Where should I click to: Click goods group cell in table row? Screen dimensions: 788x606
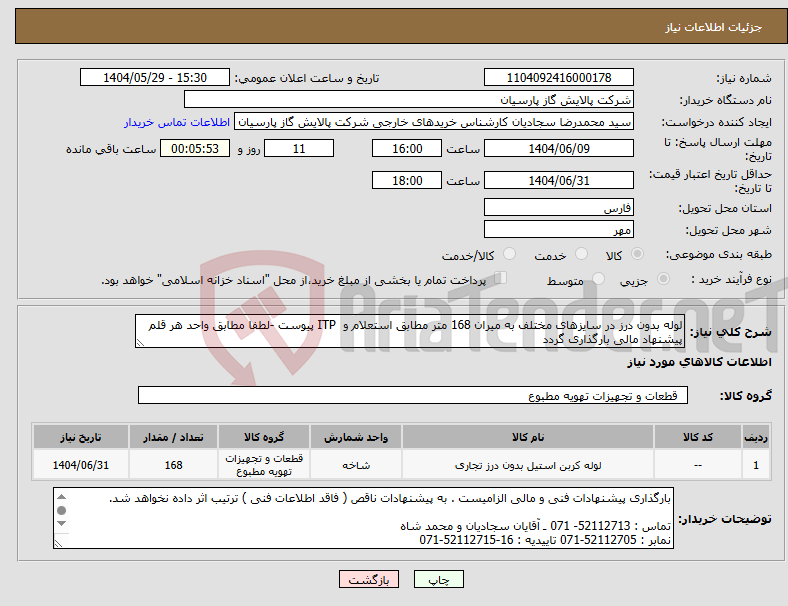click(x=264, y=465)
